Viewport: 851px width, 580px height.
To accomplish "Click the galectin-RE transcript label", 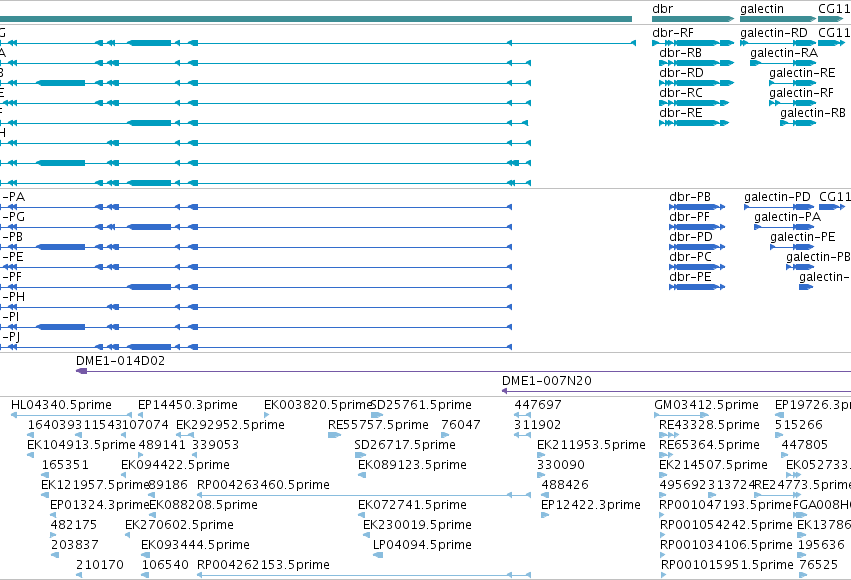I will click(x=802, y=73).
